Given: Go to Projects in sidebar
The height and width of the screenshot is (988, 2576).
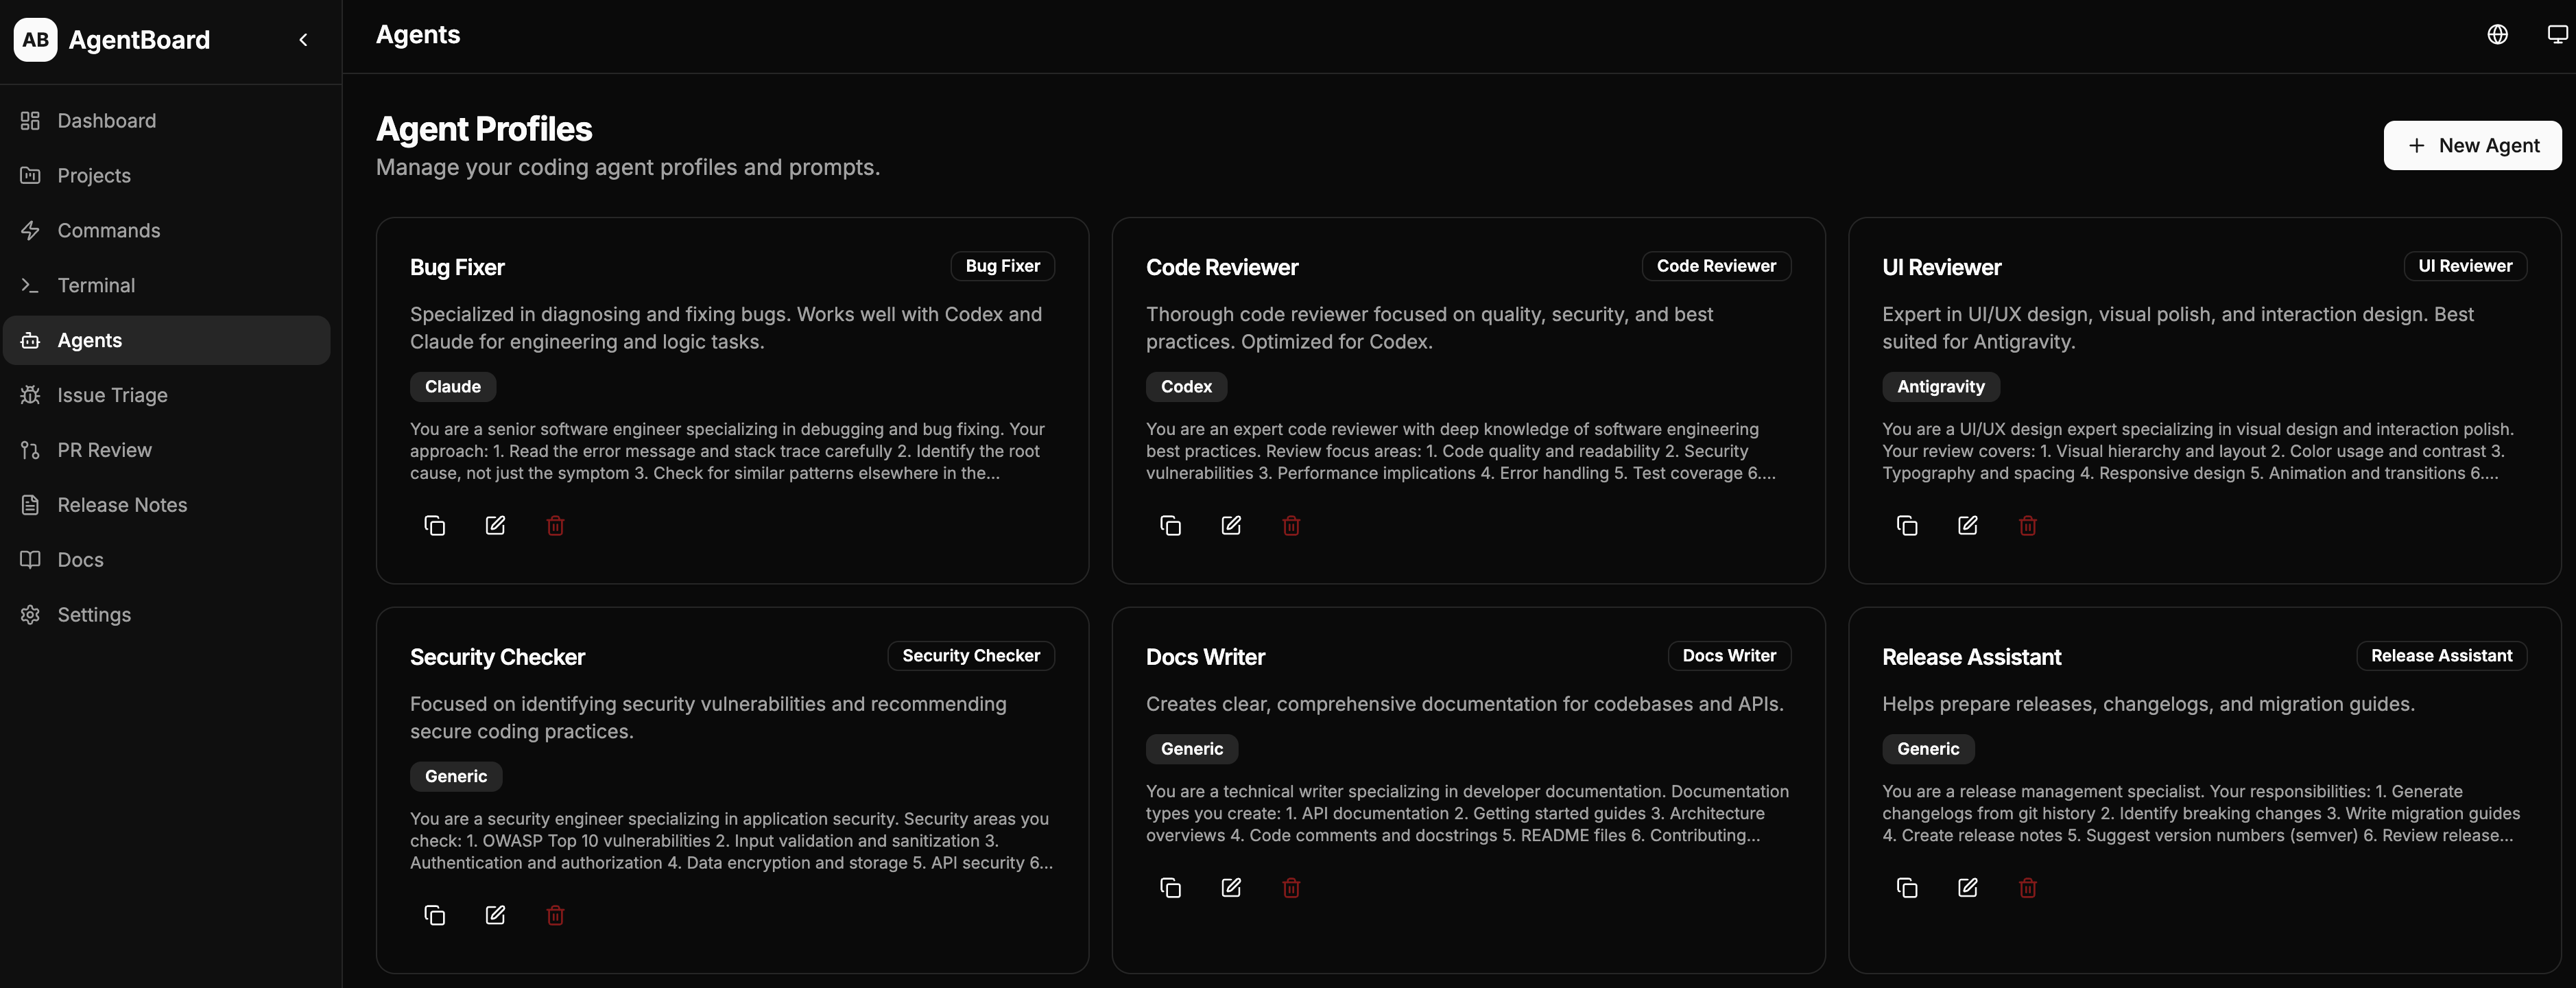Looking at the screenshot, I should [167, 176].
